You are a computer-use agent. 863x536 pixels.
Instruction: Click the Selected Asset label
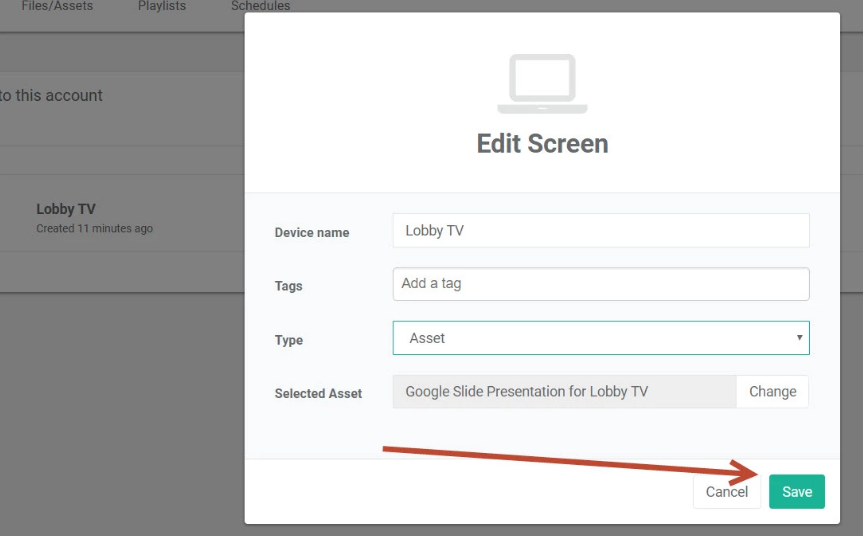coord(318,393)
